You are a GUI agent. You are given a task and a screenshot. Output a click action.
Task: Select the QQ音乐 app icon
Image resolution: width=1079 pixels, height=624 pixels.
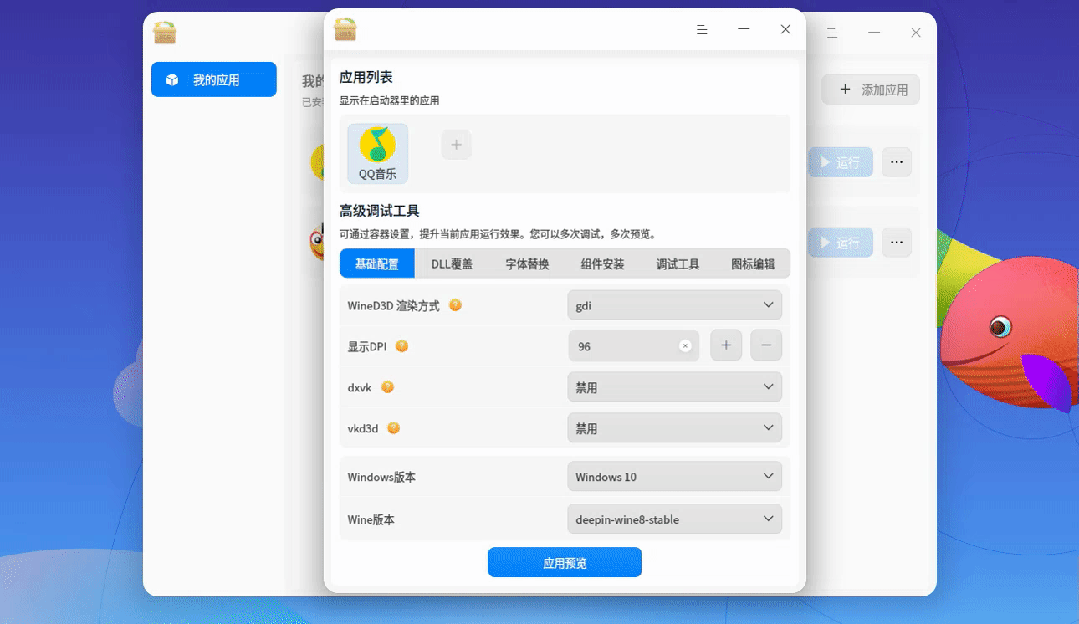(x=377, y=153)
